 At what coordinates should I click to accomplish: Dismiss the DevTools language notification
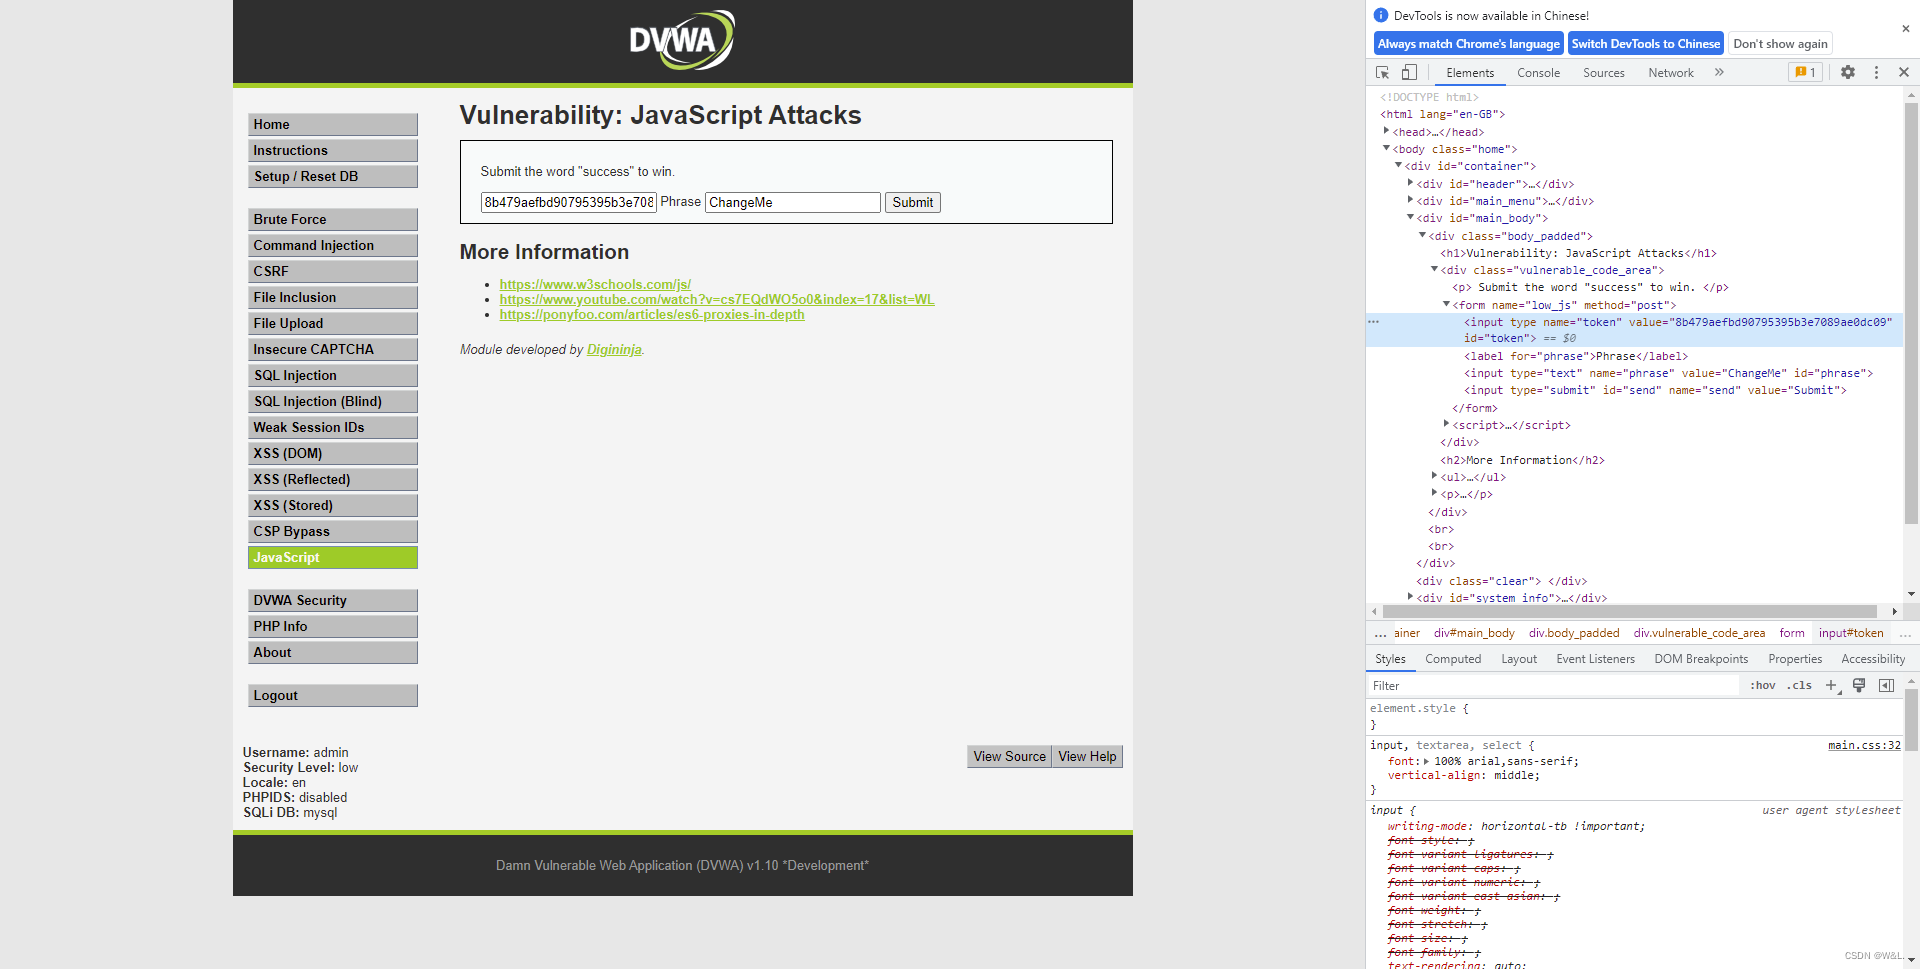pos(1906,29)
